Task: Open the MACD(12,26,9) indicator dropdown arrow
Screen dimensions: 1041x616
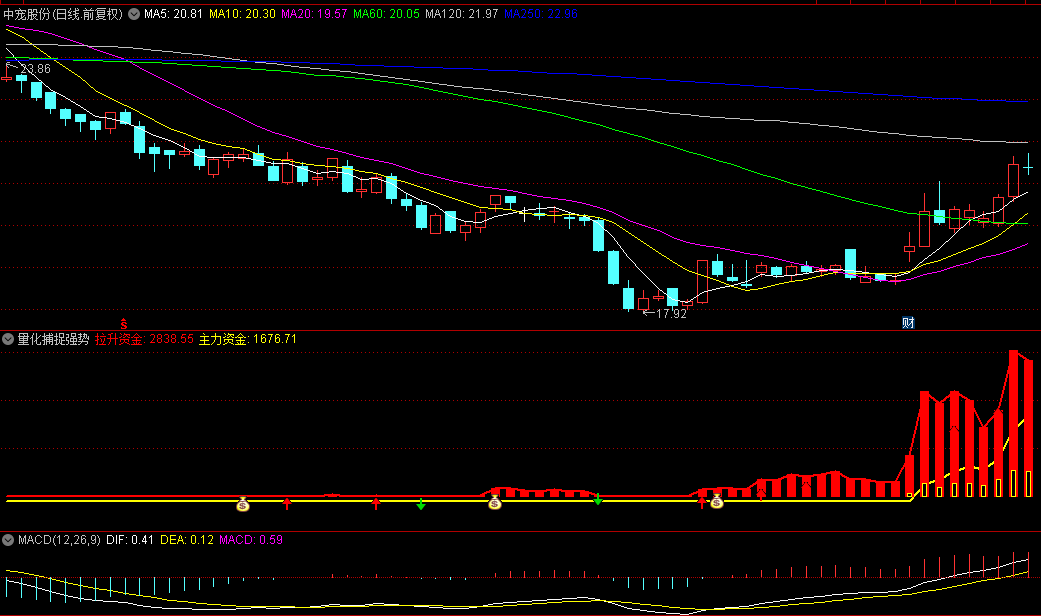Action: pyautogui.click(x=8, y=540)
